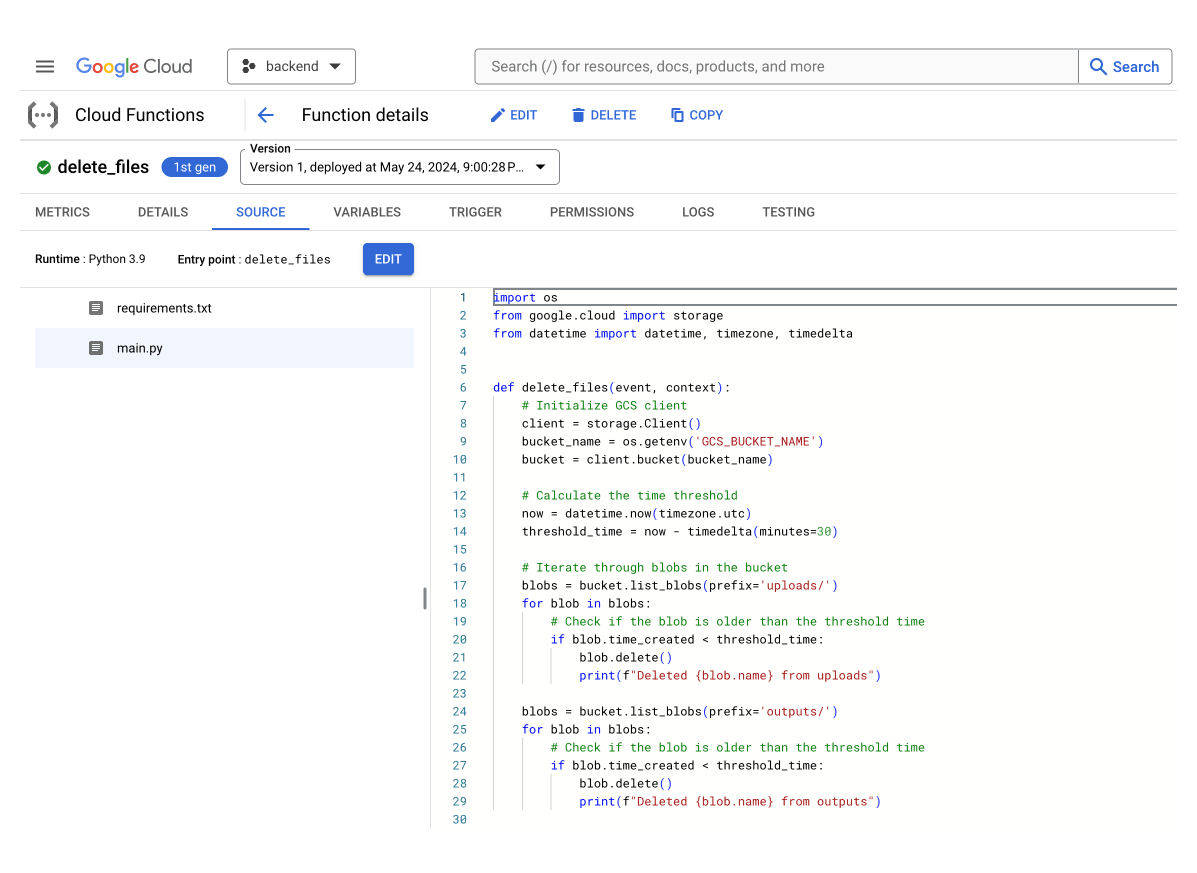Open the VARIABLES tab
The height and width of the screenshot is (873, 1197).
(367, 212)
